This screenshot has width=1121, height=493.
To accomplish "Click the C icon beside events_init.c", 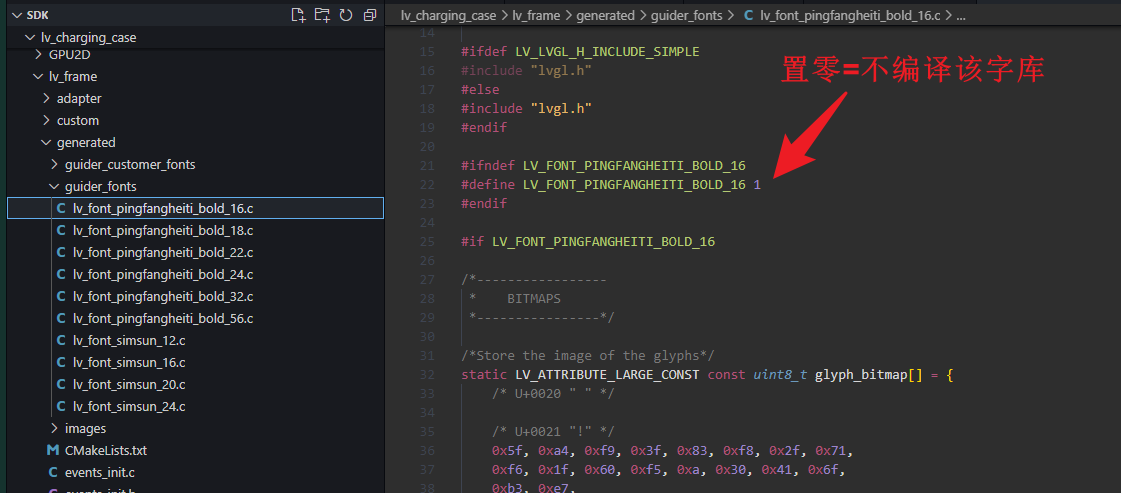I will point(53,472).
